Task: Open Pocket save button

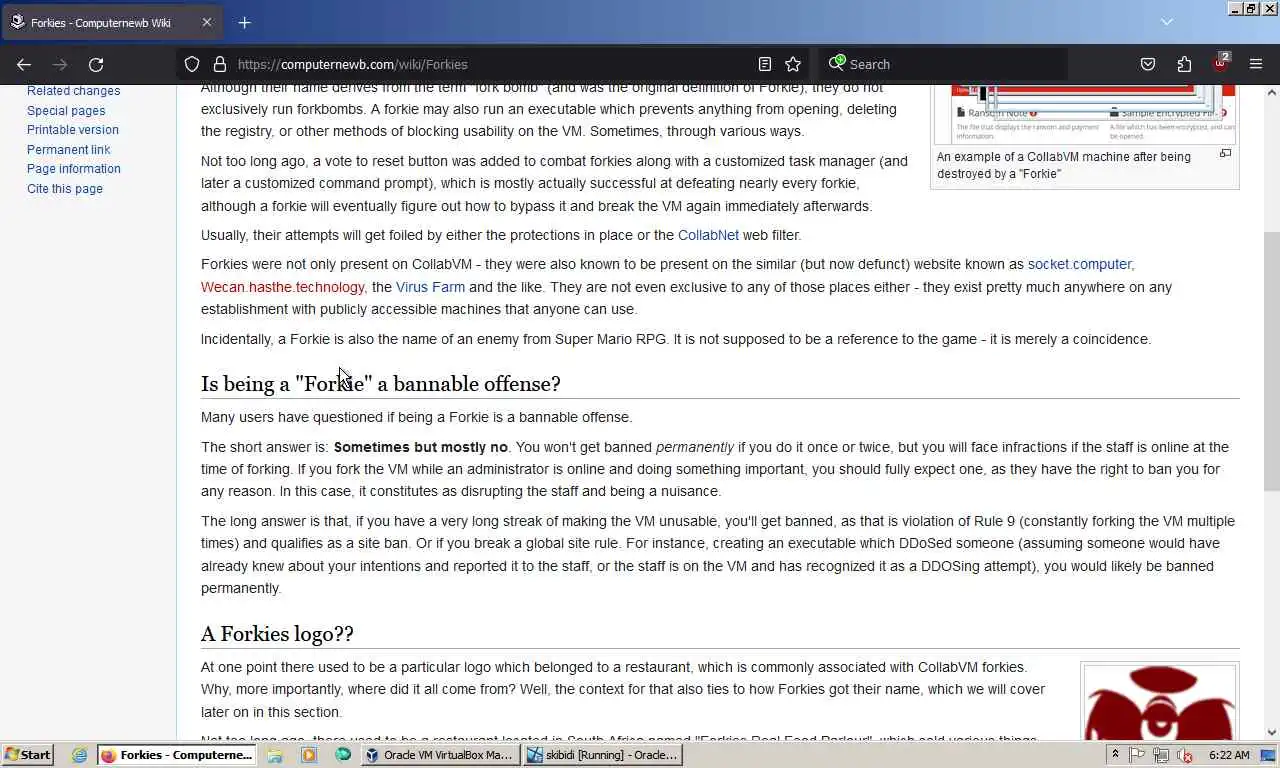Action: pos(1148,64)
